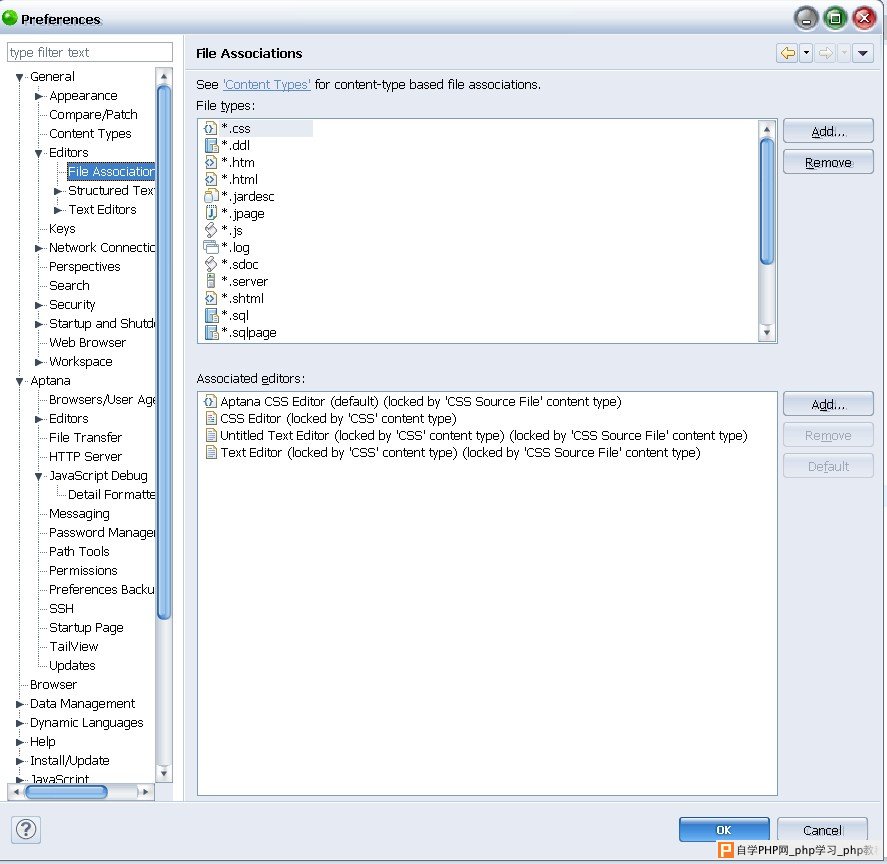Select Content Types in the tree

(x=90, y=134)
